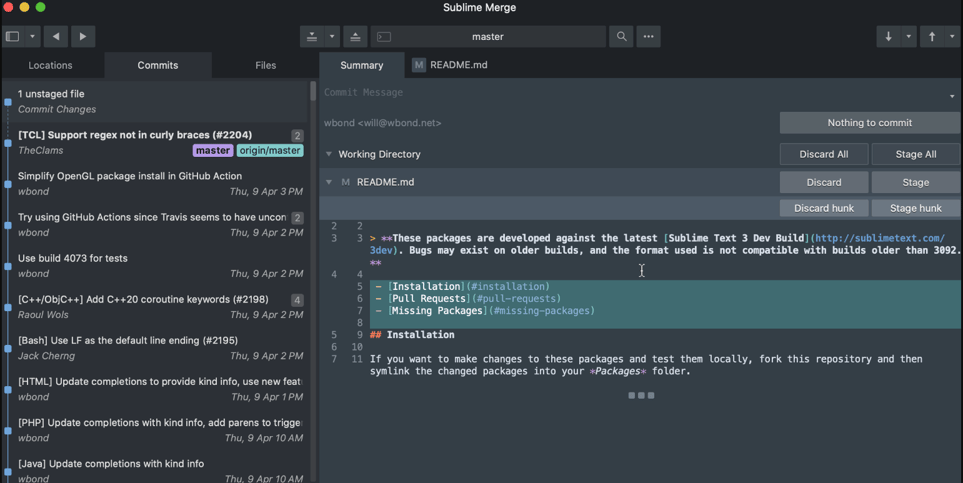Open the side bar layout dropdown arrow
This screenshot has width=963, height=483.
coord(33,36)
